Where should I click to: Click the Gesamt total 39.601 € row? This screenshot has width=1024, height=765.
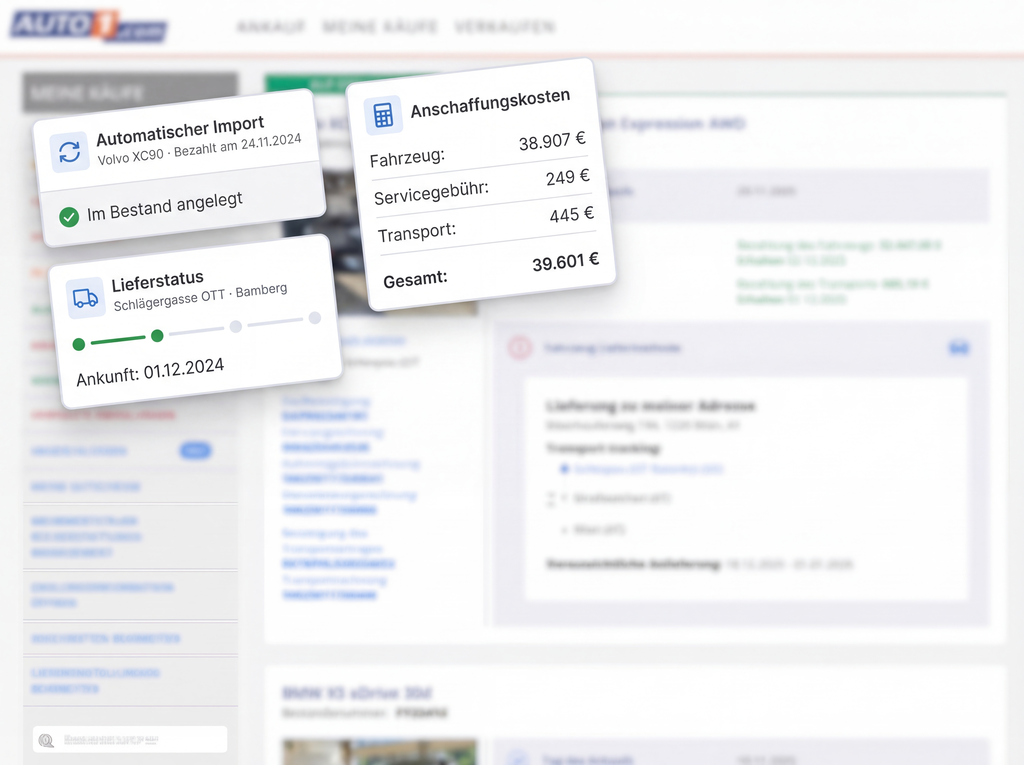[x=490, y=269]
